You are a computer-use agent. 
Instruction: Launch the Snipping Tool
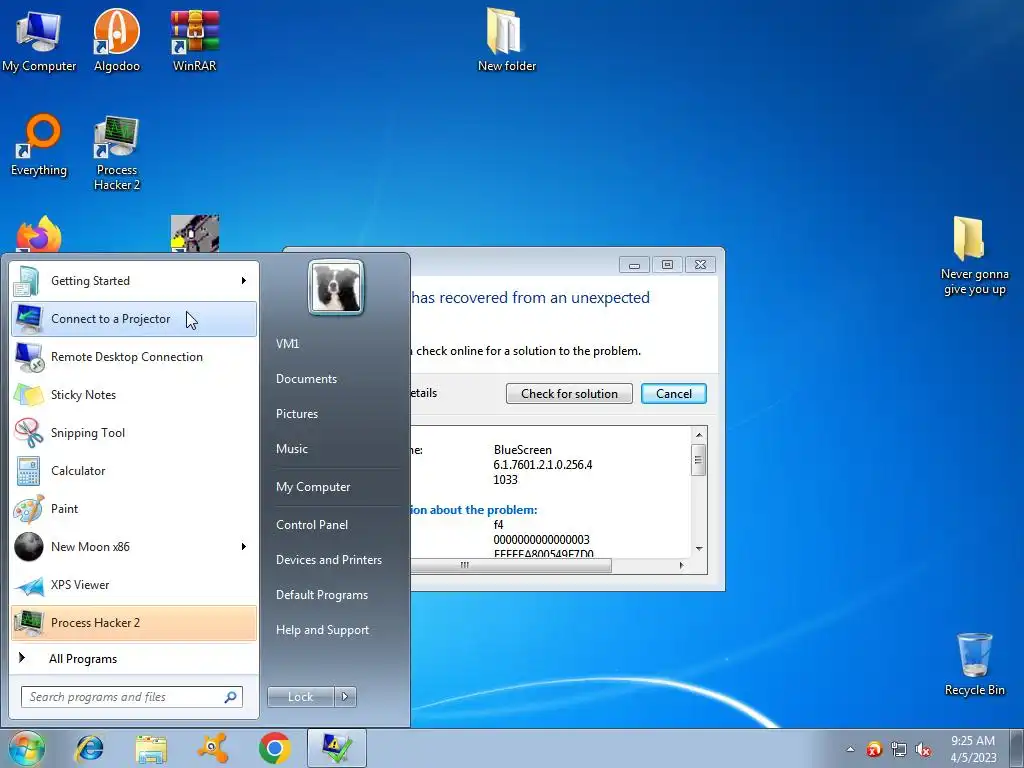point(134,432)
